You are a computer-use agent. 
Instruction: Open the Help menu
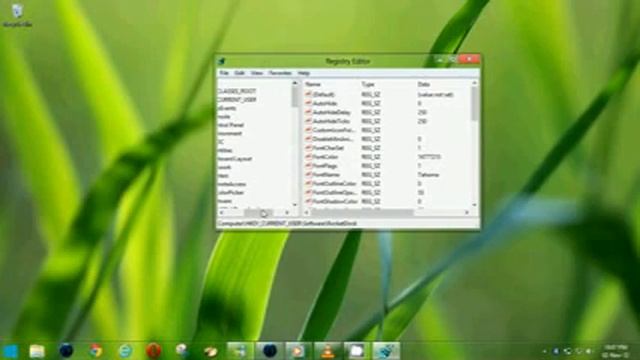point(303,73)
